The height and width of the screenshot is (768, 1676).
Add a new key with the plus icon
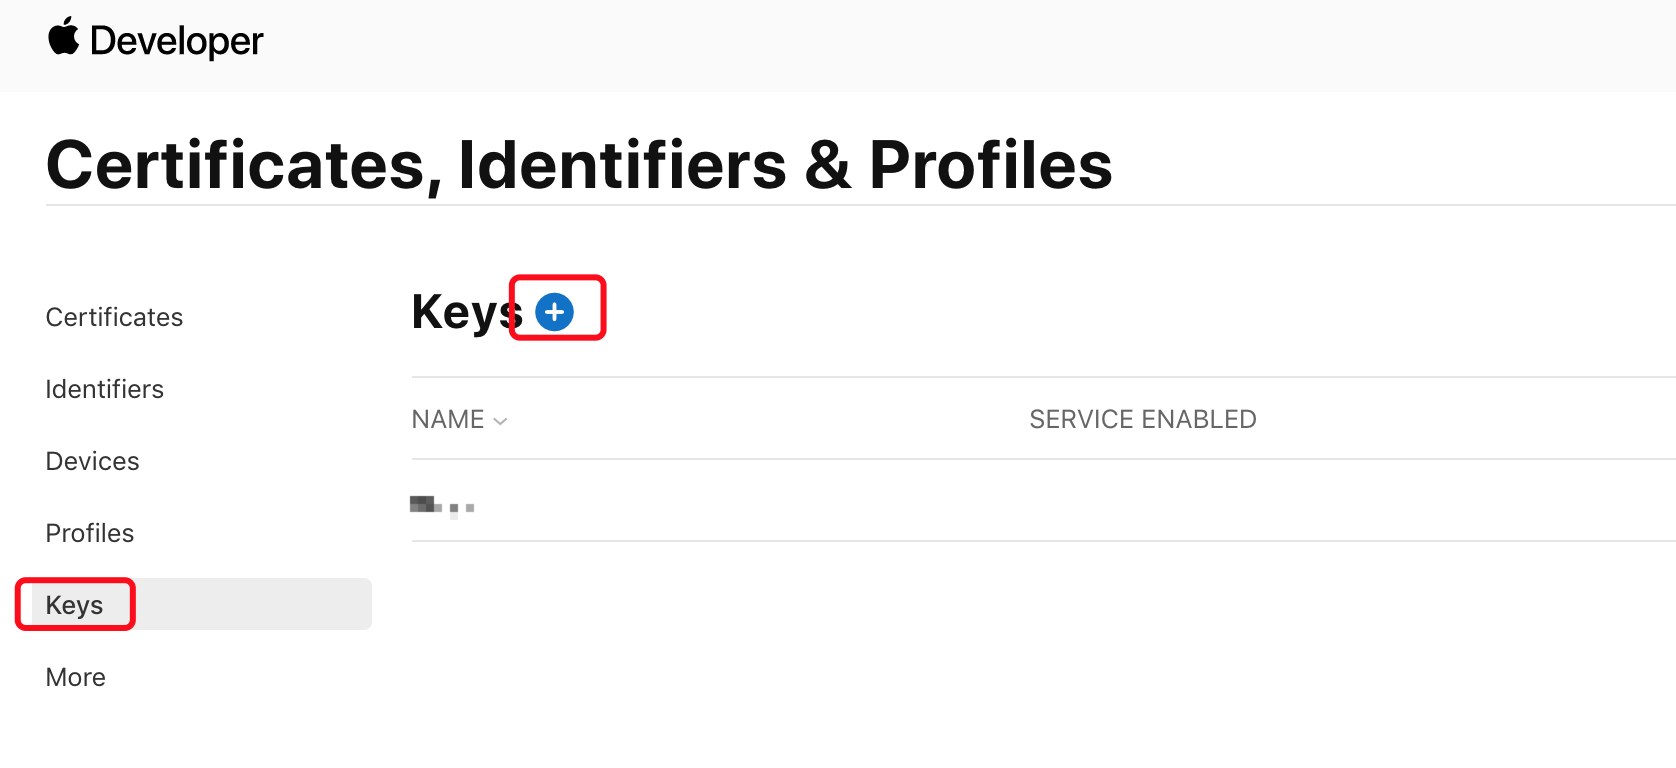tap(554, 312)
